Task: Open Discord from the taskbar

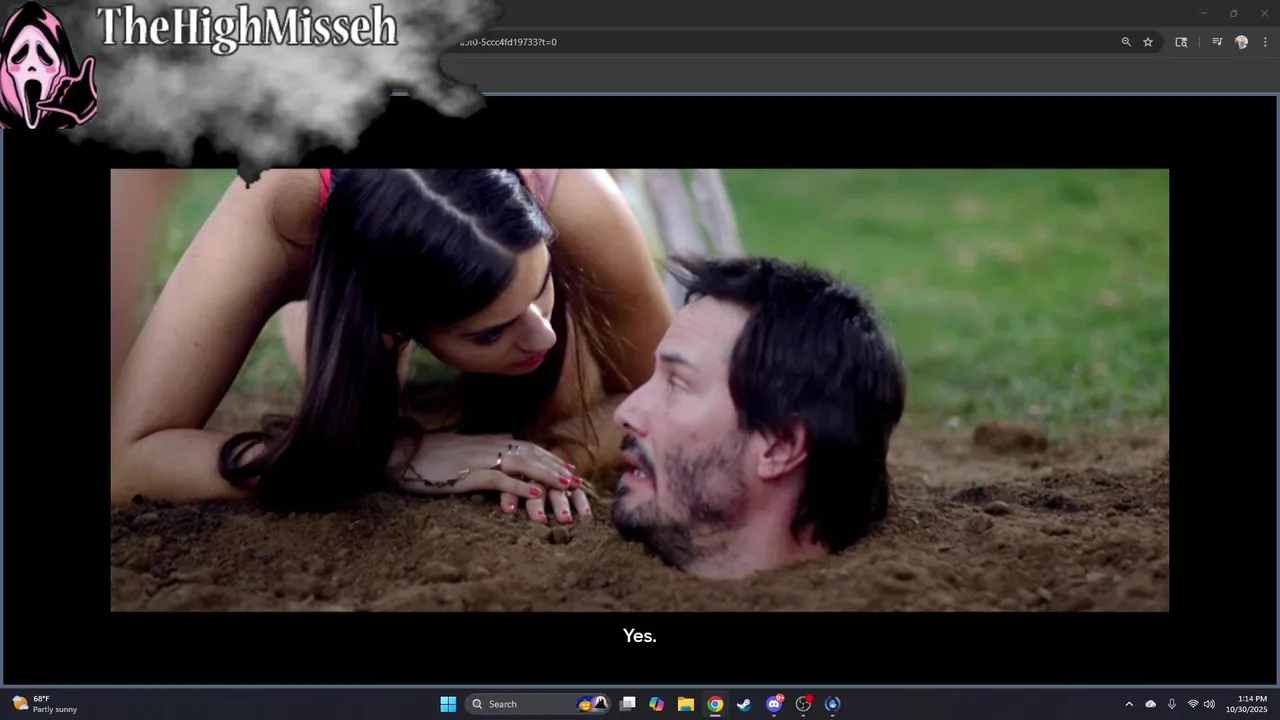Action: point(774,704)
